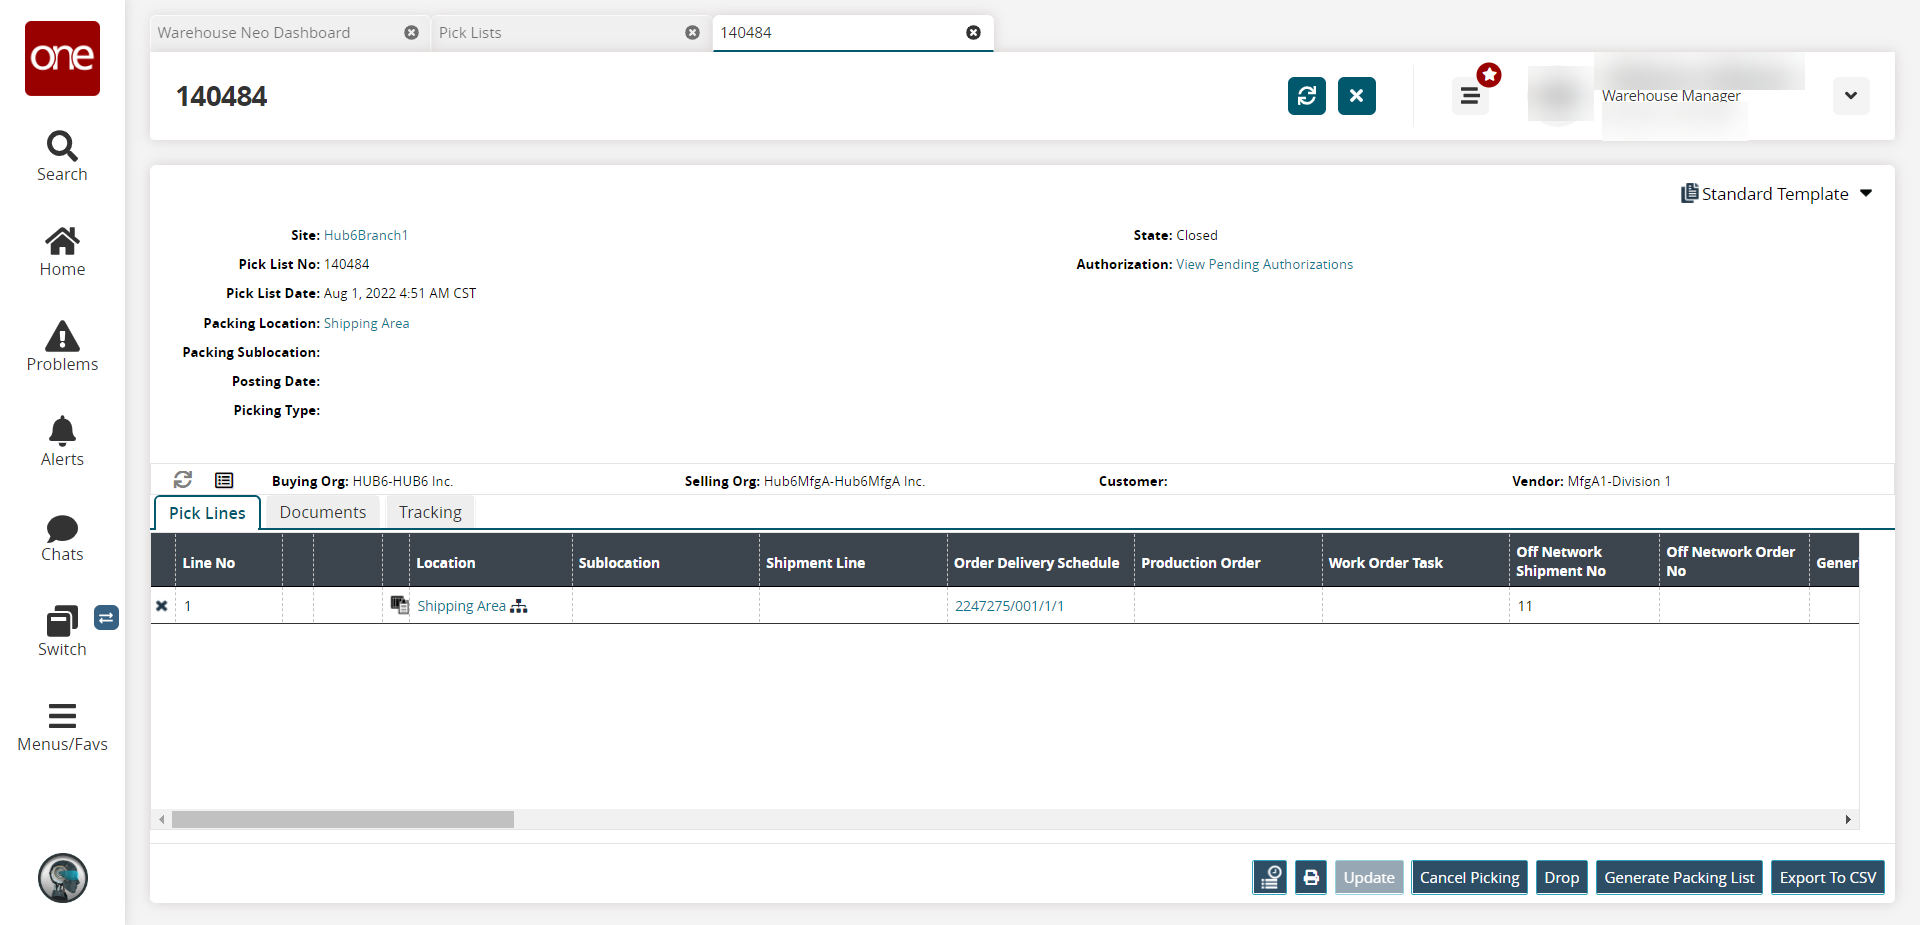
Task: Click the Warehouse Manager role text
Action: [1671, 96]
